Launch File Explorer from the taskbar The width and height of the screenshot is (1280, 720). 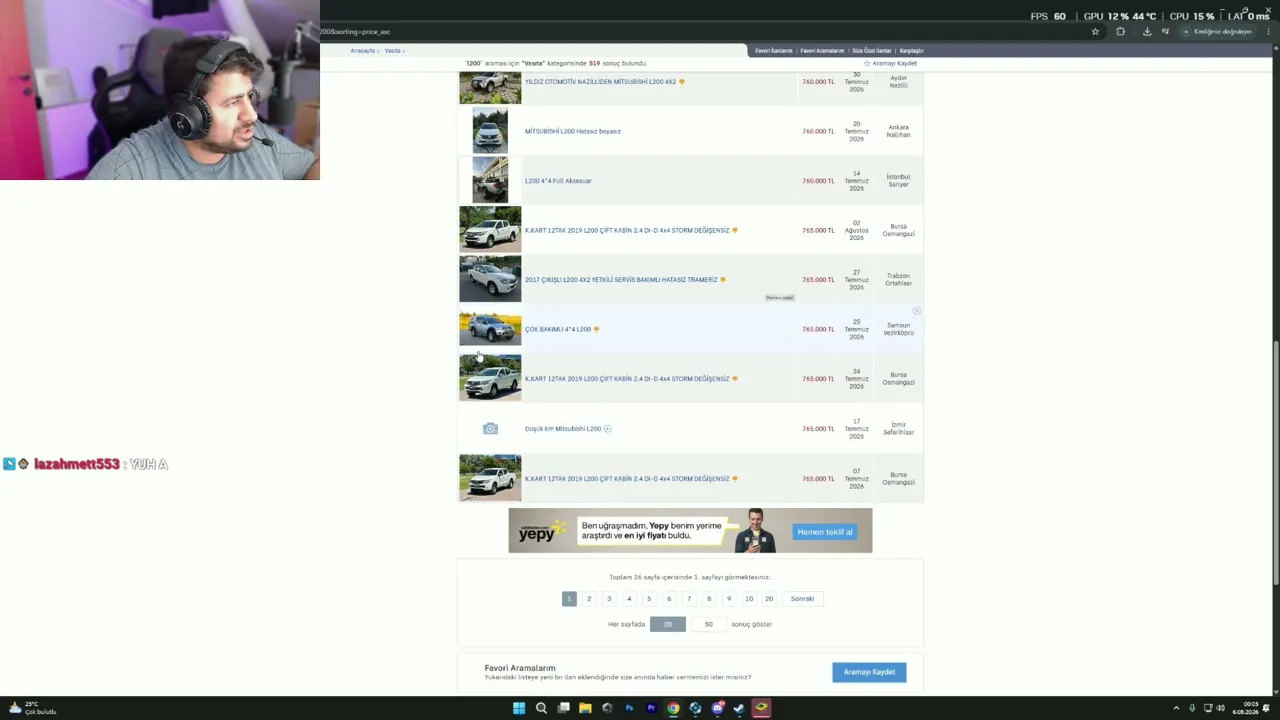point(585,708)
